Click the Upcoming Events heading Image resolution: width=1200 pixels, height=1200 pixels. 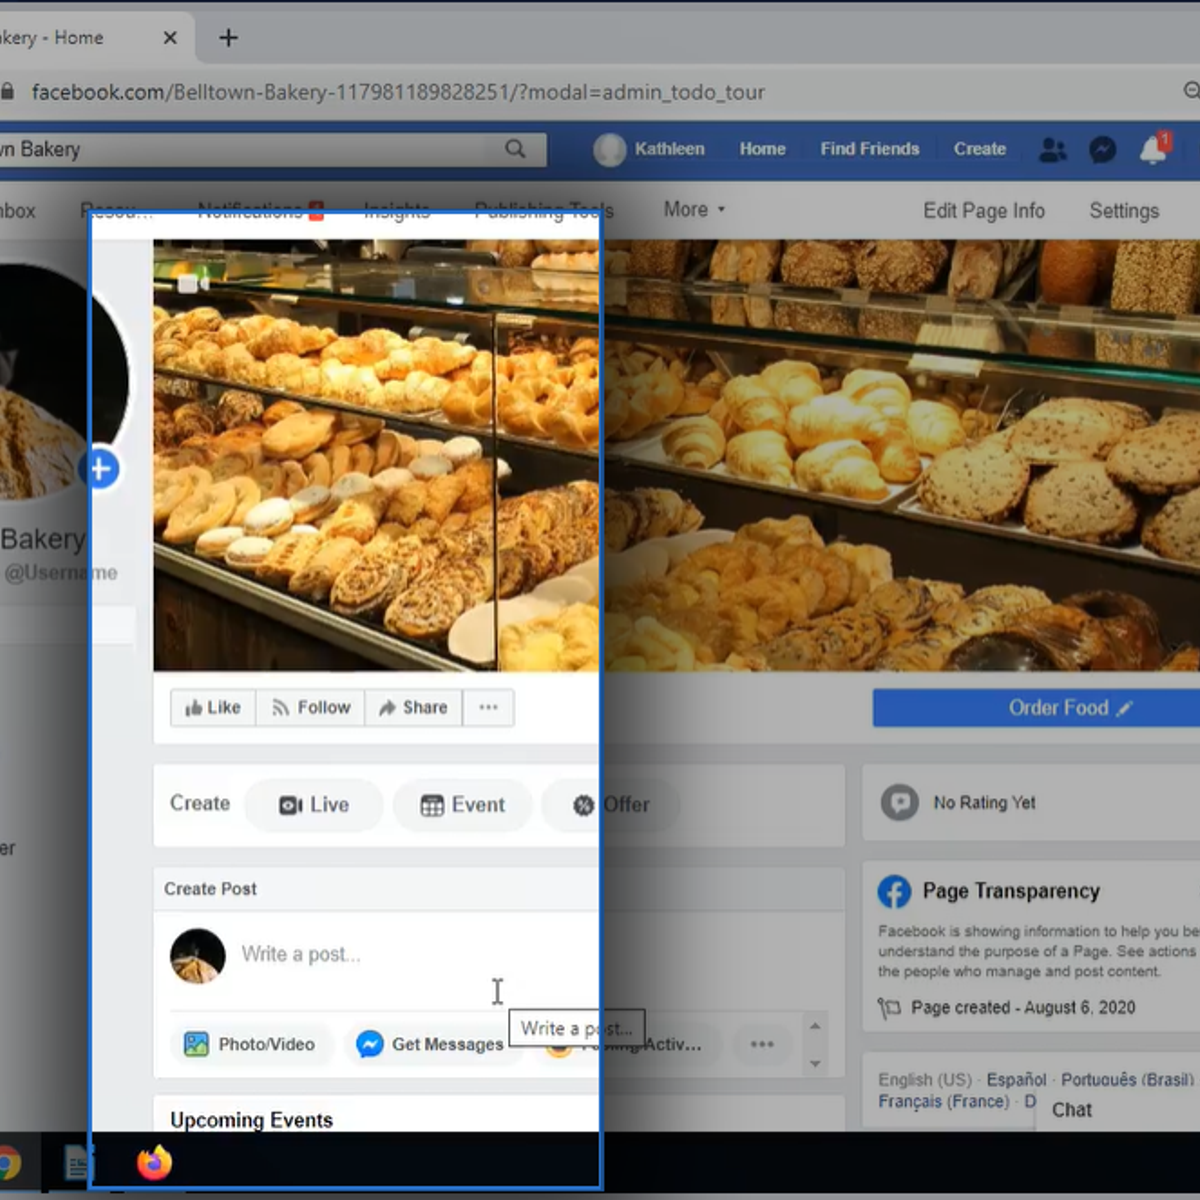251,1120
